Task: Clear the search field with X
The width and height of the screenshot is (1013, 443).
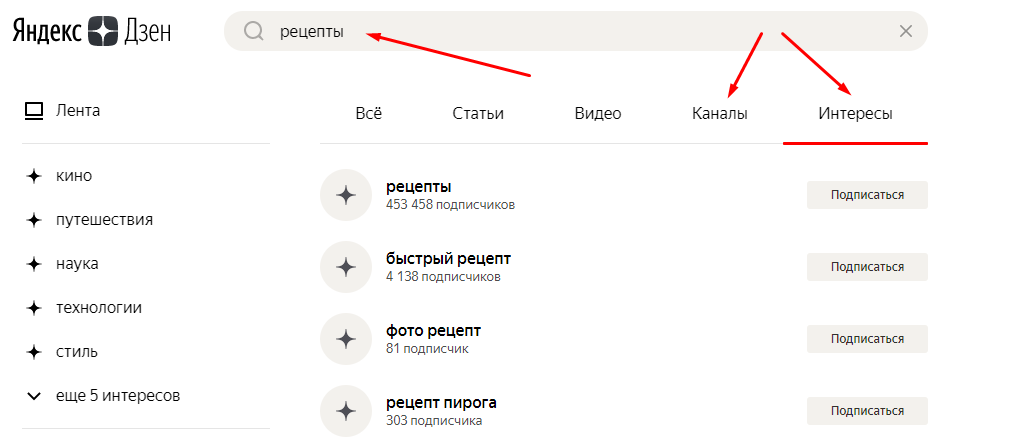Action: point(906,31)
